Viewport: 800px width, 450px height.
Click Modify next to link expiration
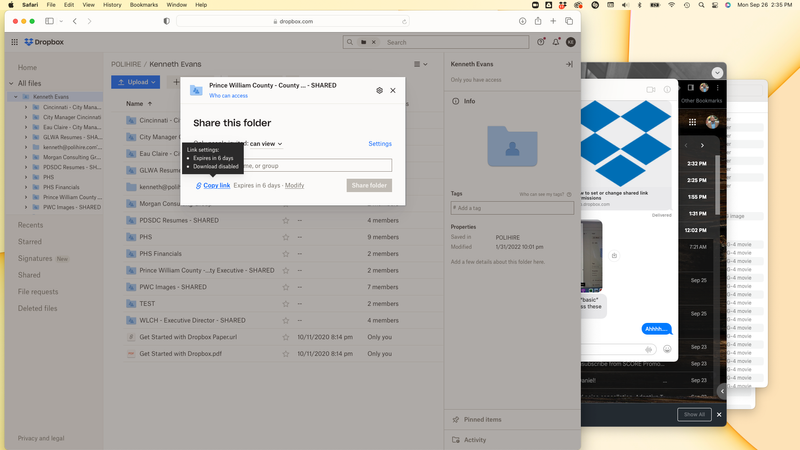pos(294,185)
